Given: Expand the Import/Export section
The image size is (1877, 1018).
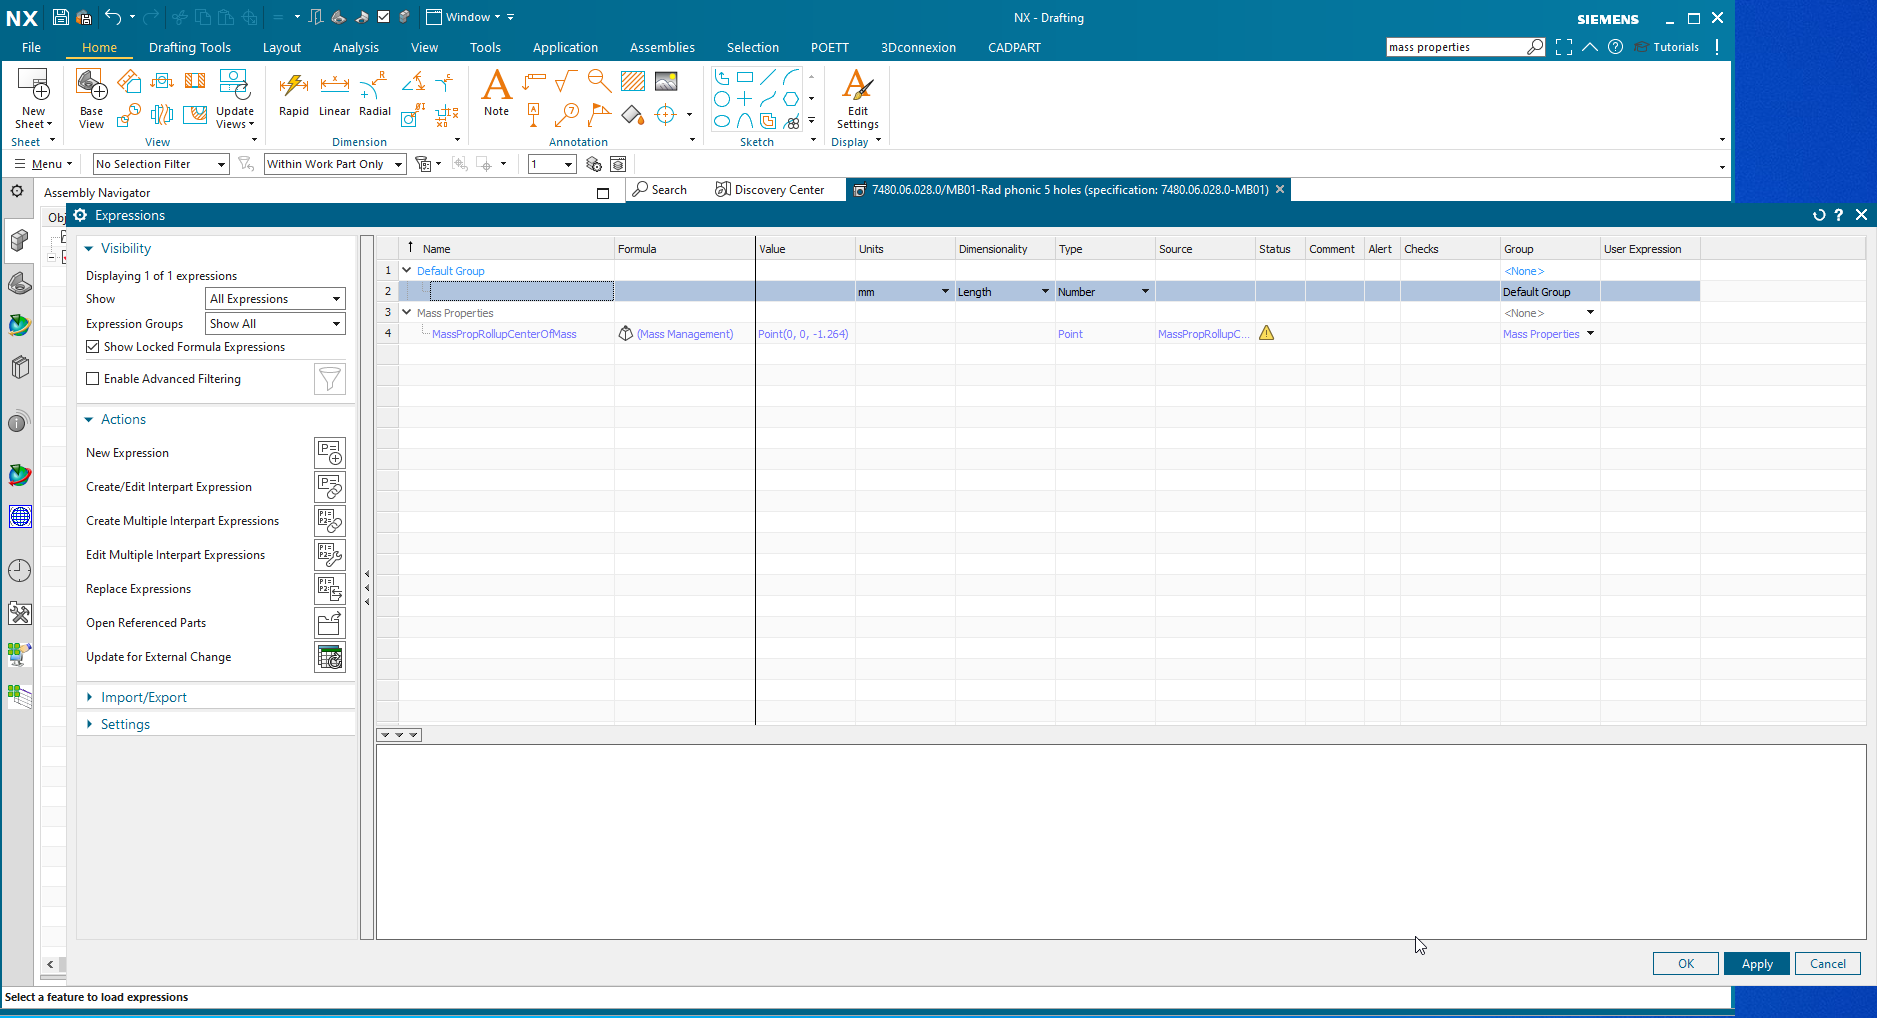Looking at the screenshot, I should [x=89, y=697].
